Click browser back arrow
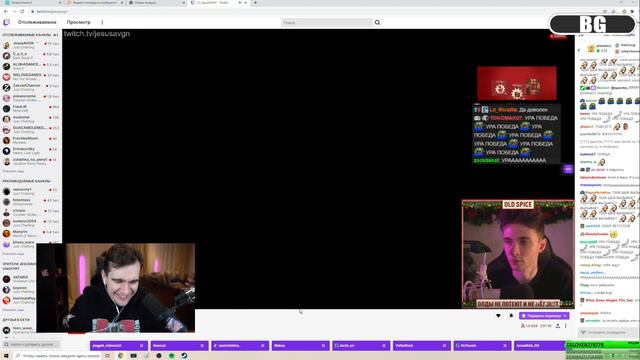Viewport: 640px width, 360px height. coord(6,11)
